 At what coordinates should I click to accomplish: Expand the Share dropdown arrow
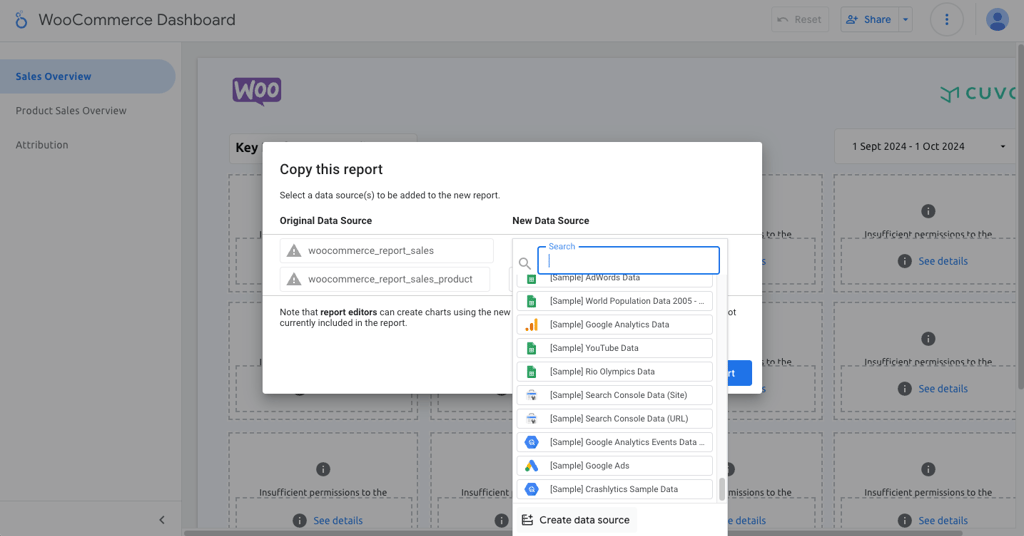pyautogui.click(x=905, y=20)
